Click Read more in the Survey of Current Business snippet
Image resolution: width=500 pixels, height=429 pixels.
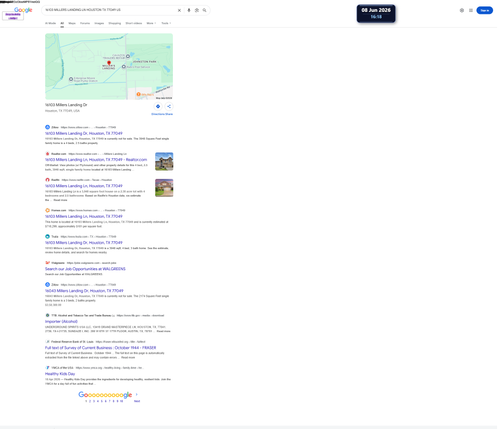click(x=128, y=357)
